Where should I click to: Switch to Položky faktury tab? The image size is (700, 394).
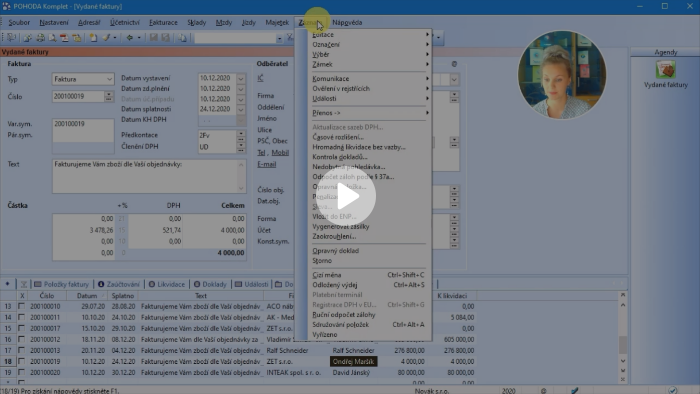[62, 284]
